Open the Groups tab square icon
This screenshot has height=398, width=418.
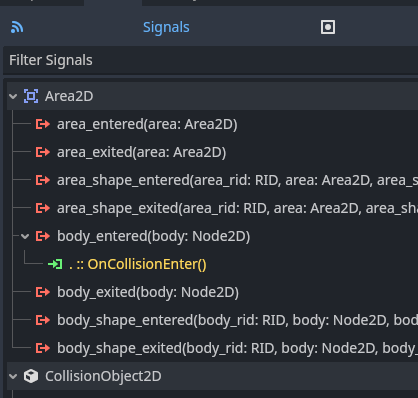(328, 27)
